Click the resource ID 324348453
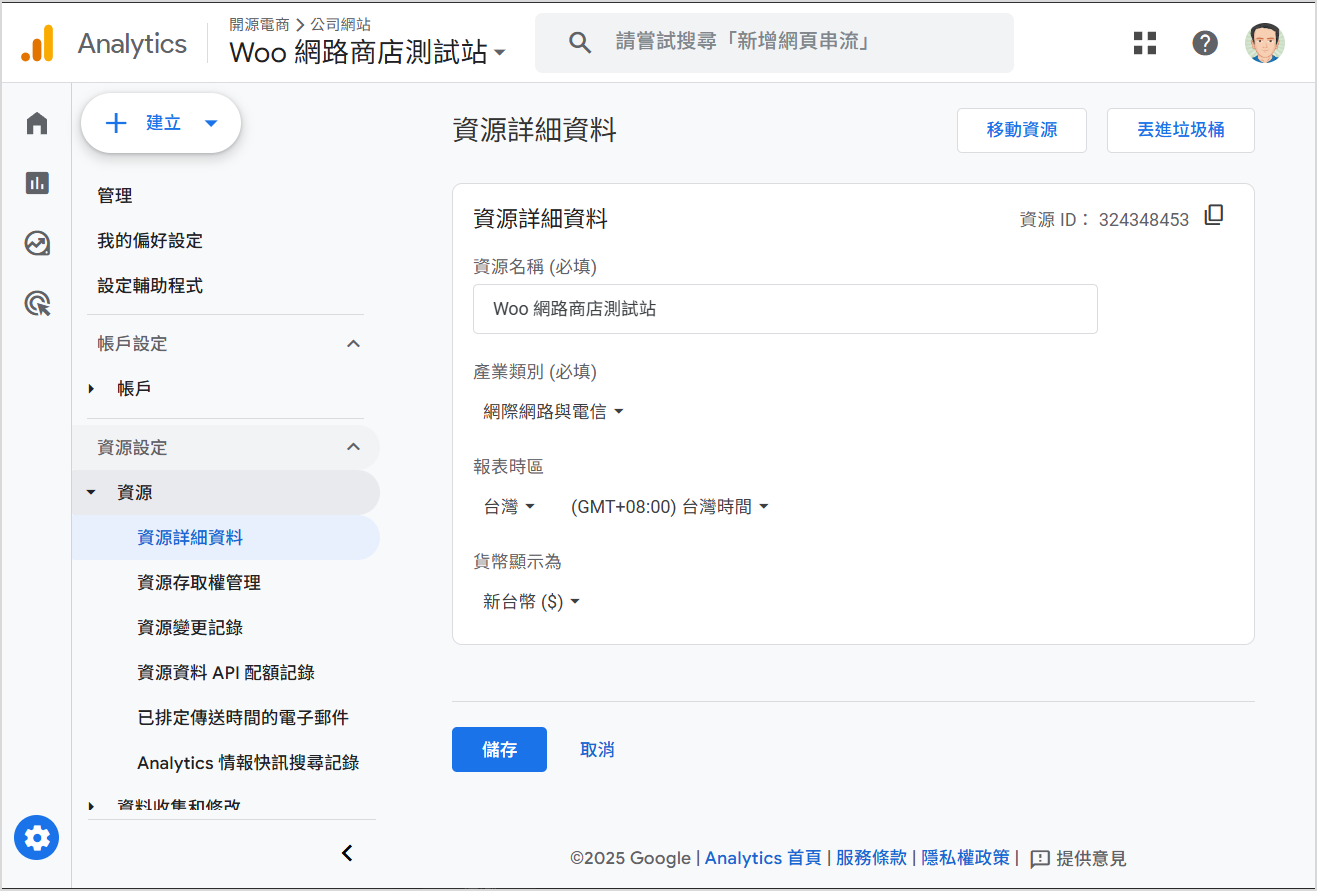Screen dimensions: 1317x891 1144,220
